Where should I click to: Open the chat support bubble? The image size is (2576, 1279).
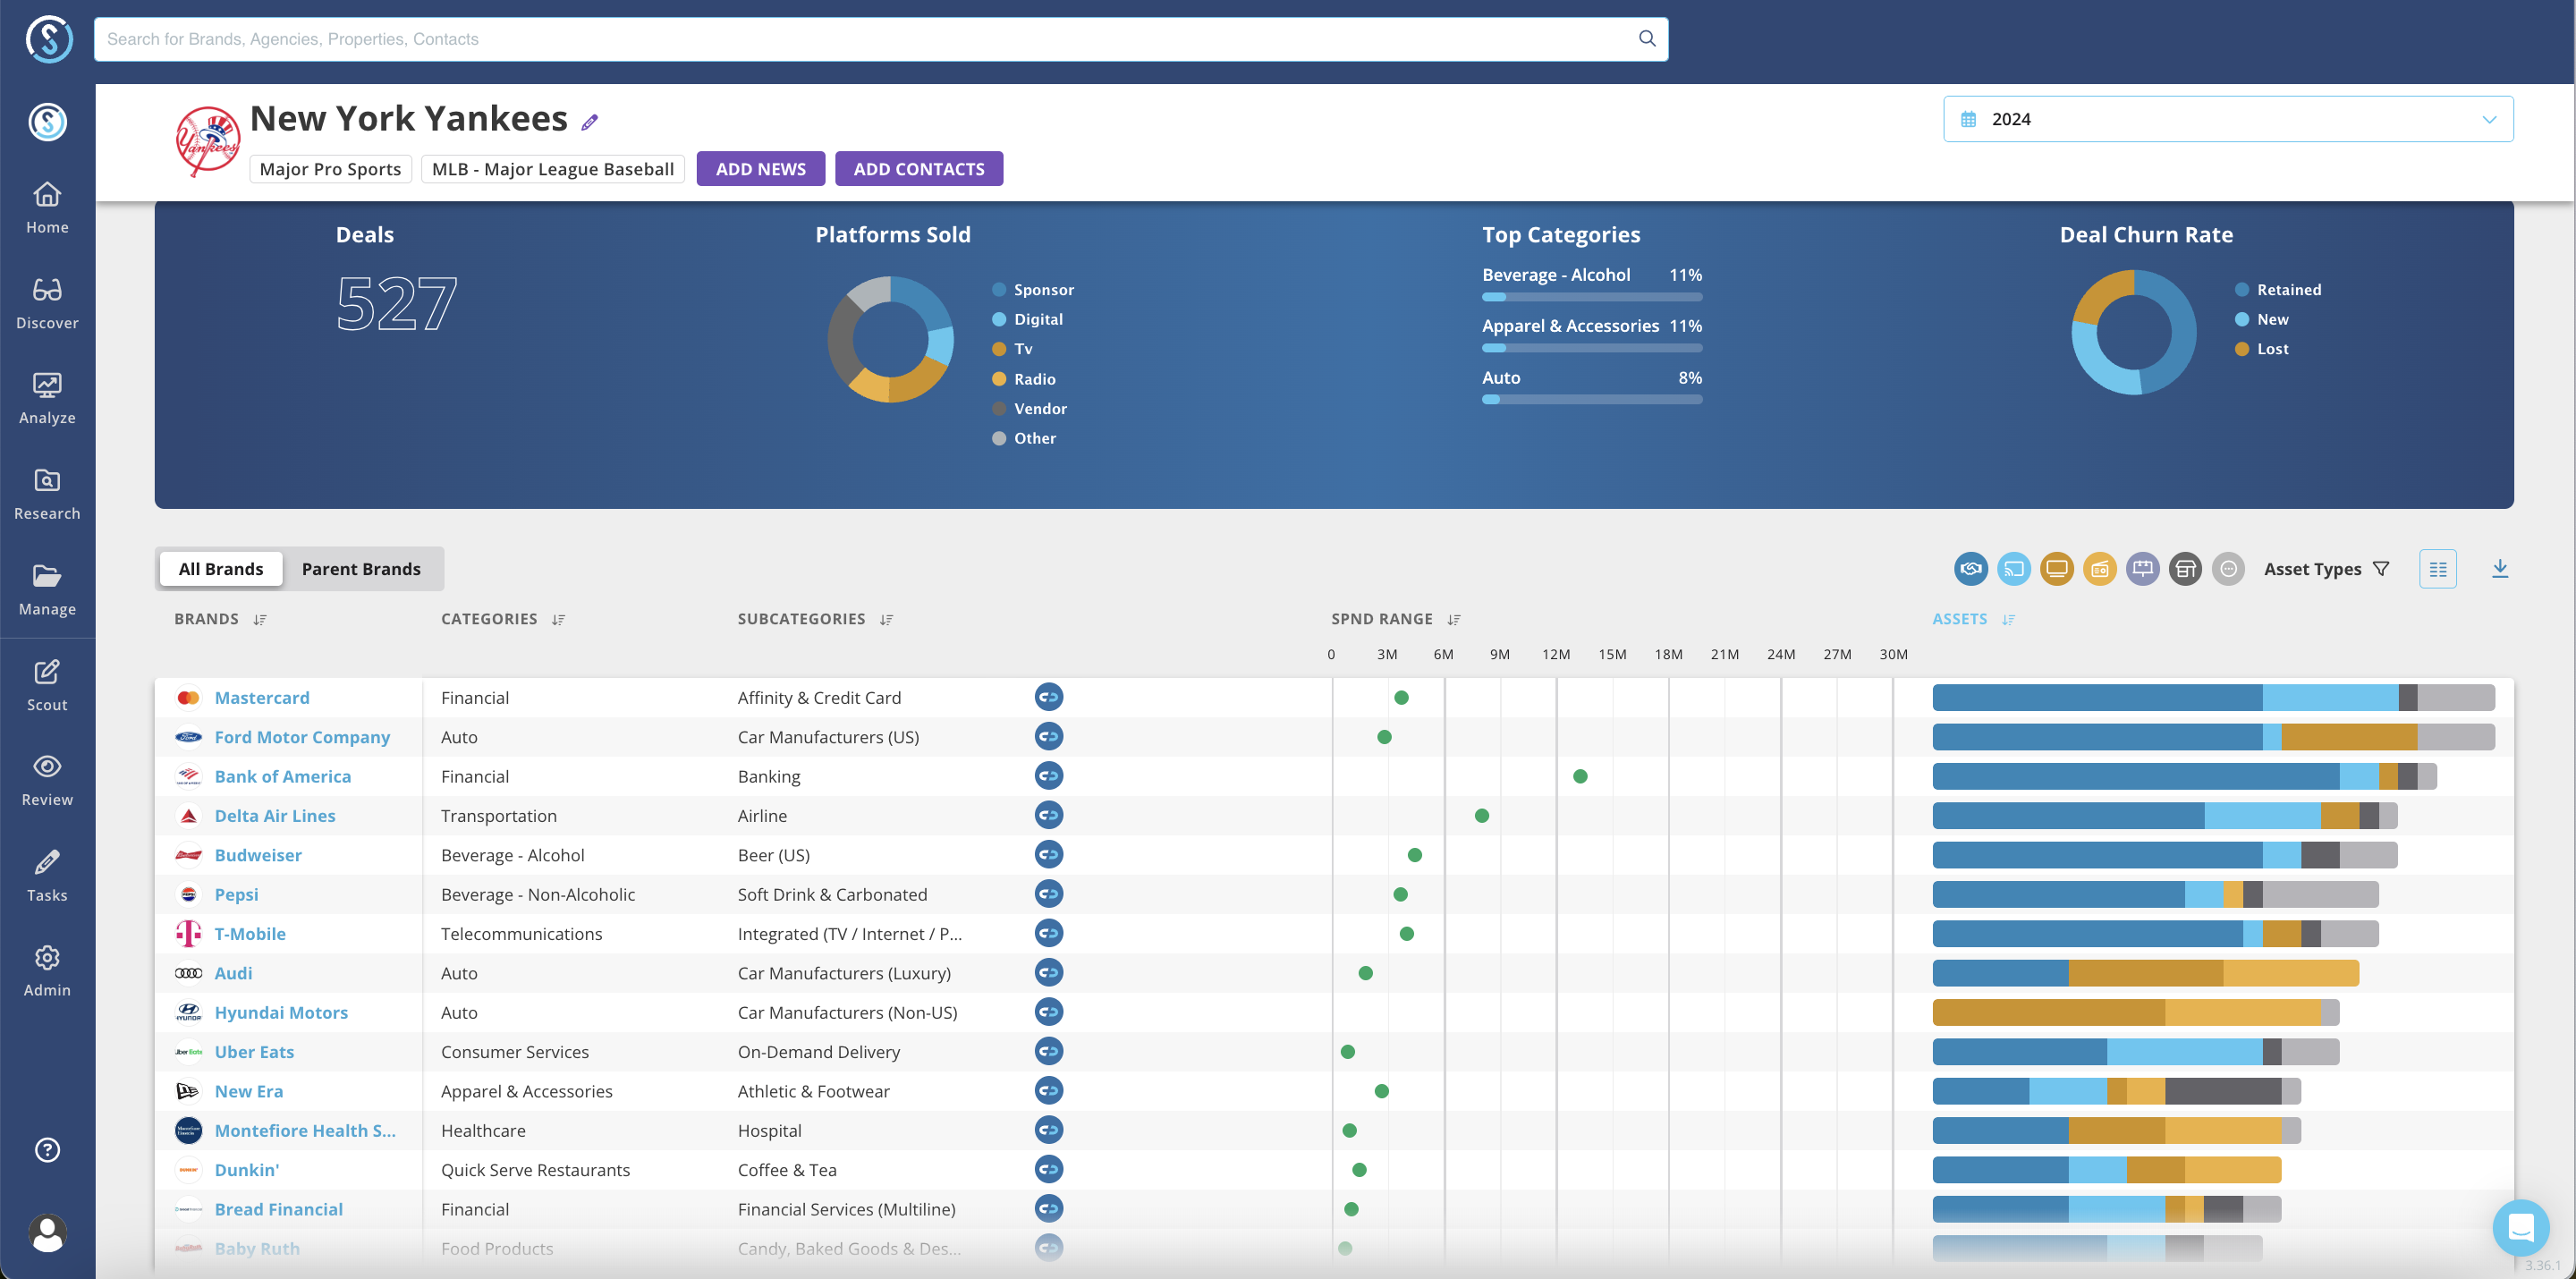pos(2520,1227)
